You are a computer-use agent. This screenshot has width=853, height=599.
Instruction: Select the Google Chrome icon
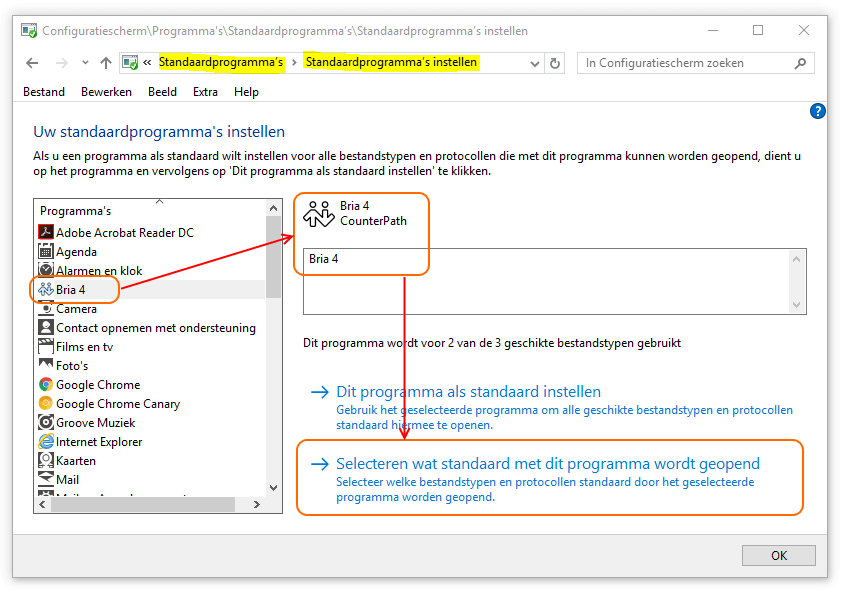(x=46, y=385)
